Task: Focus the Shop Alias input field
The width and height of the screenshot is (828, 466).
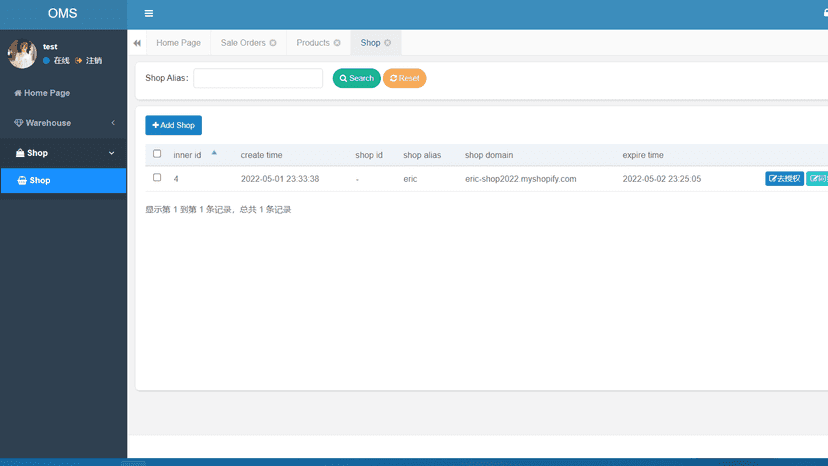Action: coord(258,78)
